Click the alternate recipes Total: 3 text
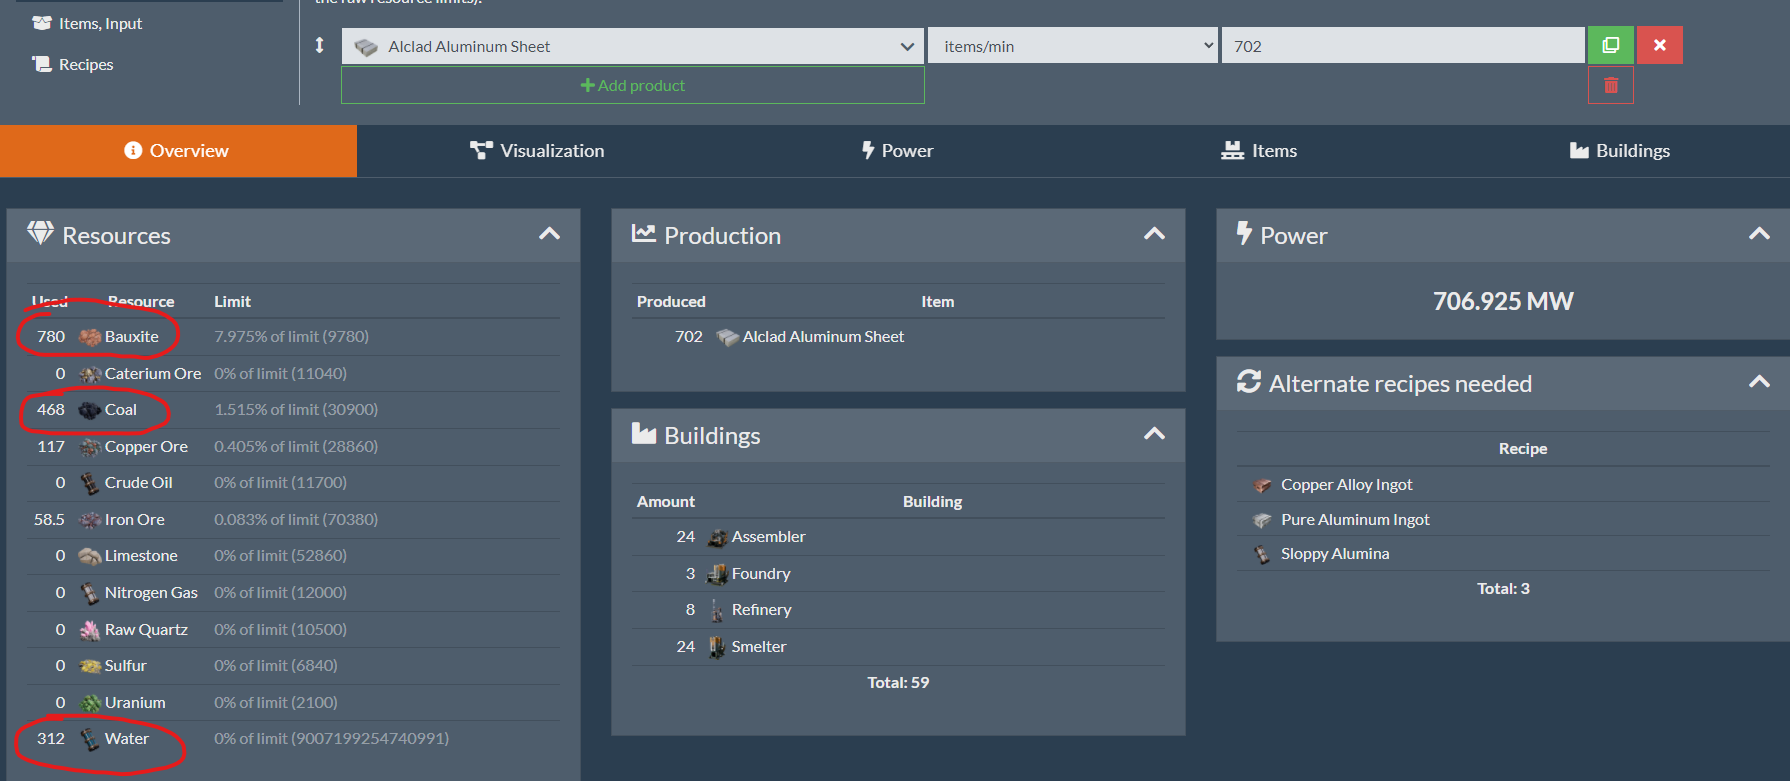The width and height of the screenshot is (1790, 781). click(x=1503, y=589)
